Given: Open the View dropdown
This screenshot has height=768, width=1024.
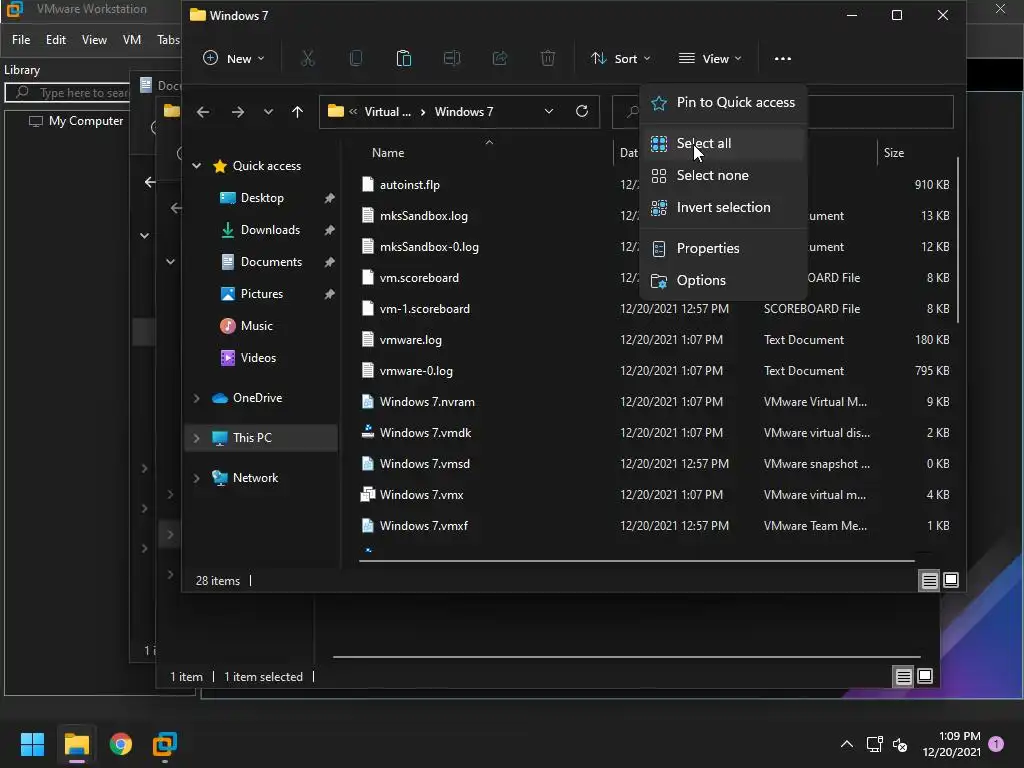Looking at the screenshot, I should click(x=710, y=59).
